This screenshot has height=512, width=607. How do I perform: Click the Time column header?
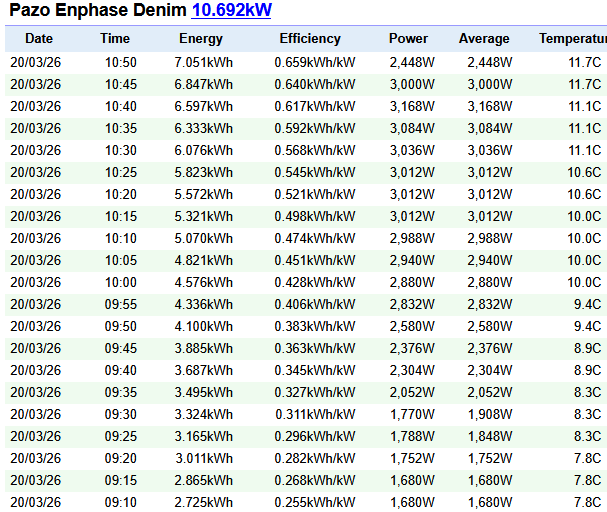click(115, 39)
